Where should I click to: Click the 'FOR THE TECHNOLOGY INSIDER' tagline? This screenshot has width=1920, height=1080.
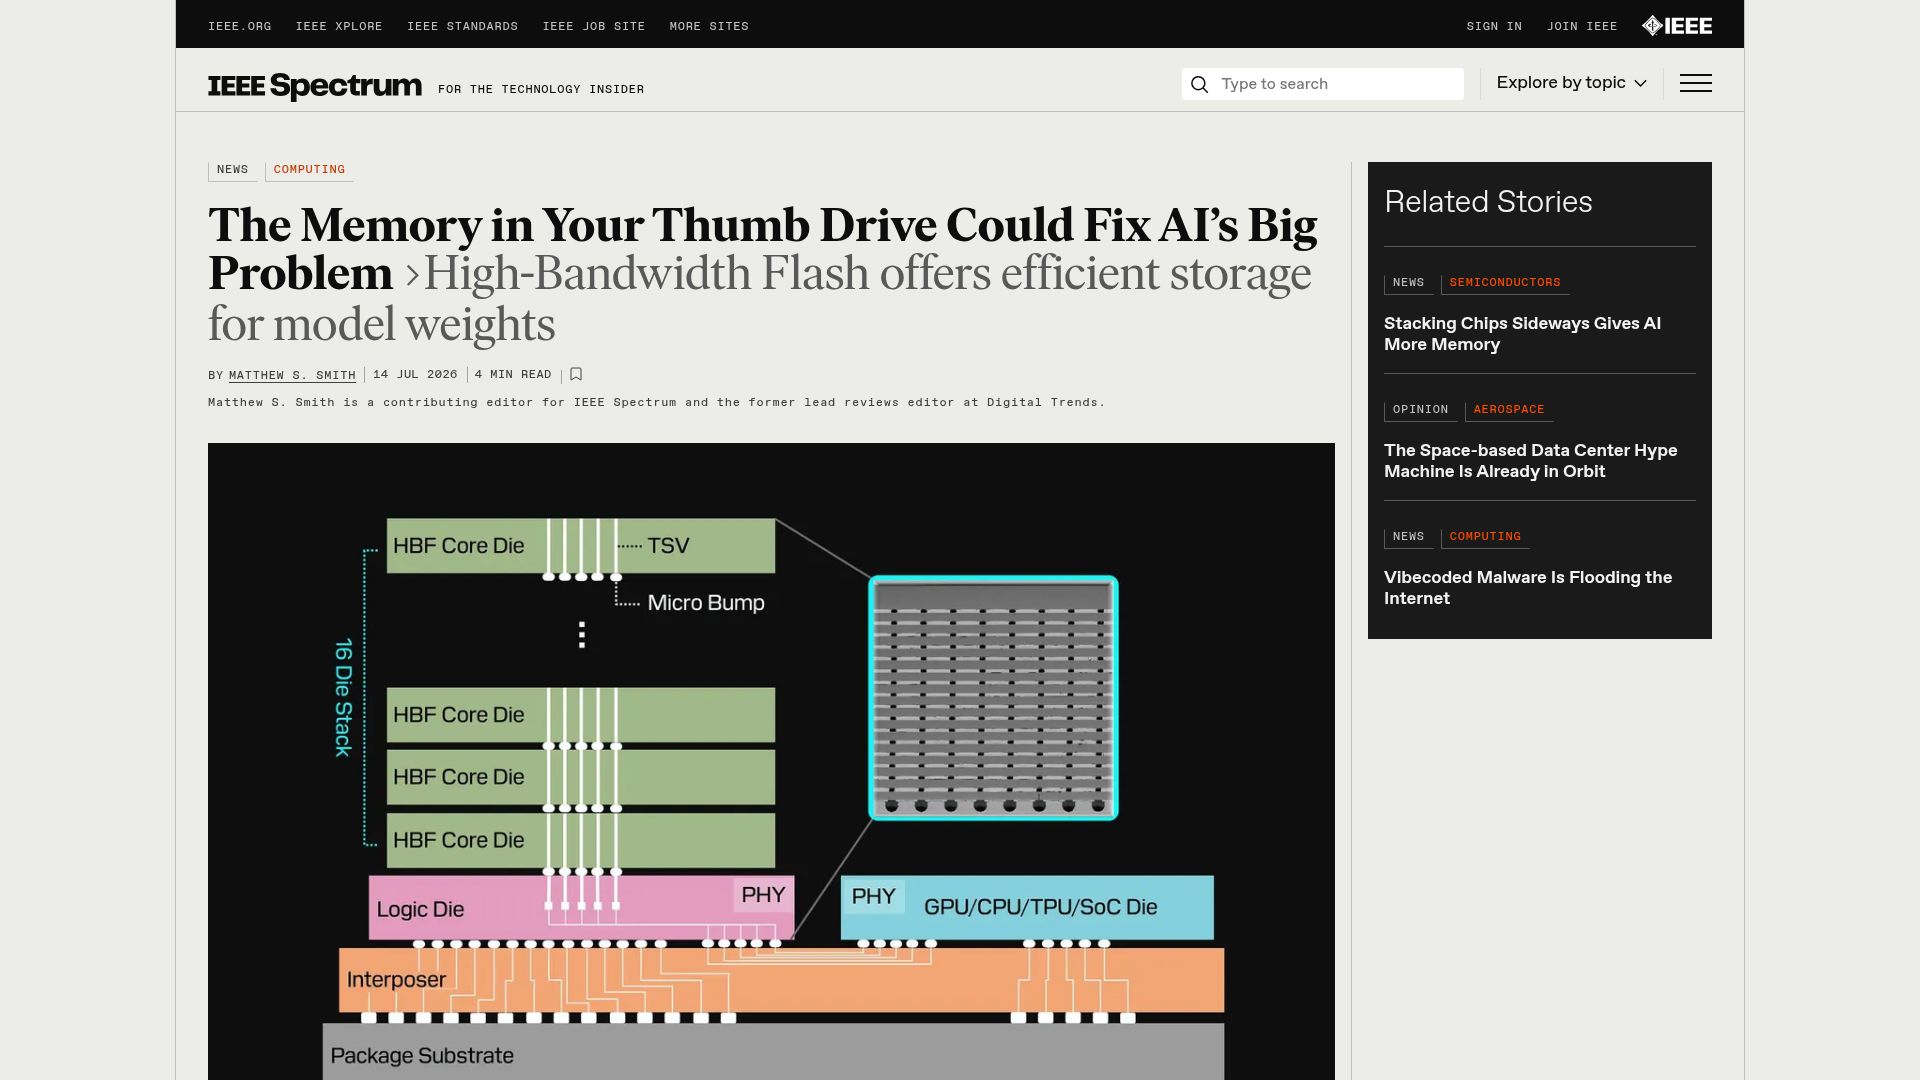pos(541,90)
